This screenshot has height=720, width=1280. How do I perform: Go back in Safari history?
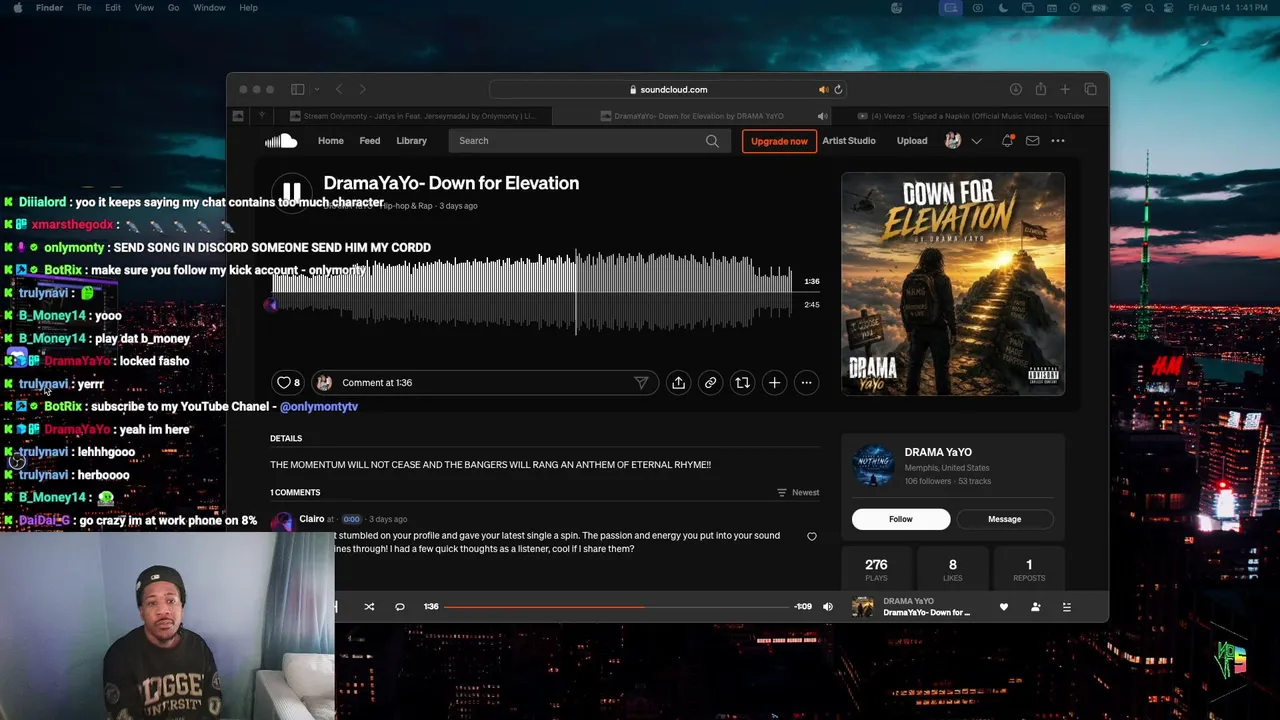pyautogui.click(x=339, y=90)
